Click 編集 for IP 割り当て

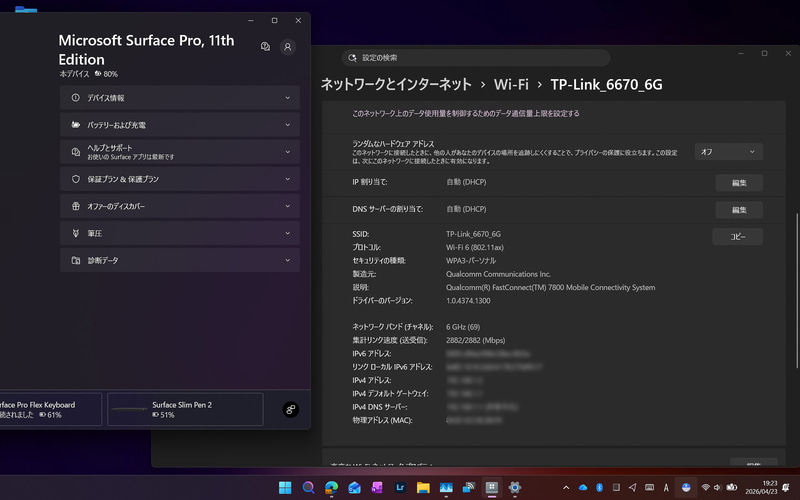tap(739, 183)
